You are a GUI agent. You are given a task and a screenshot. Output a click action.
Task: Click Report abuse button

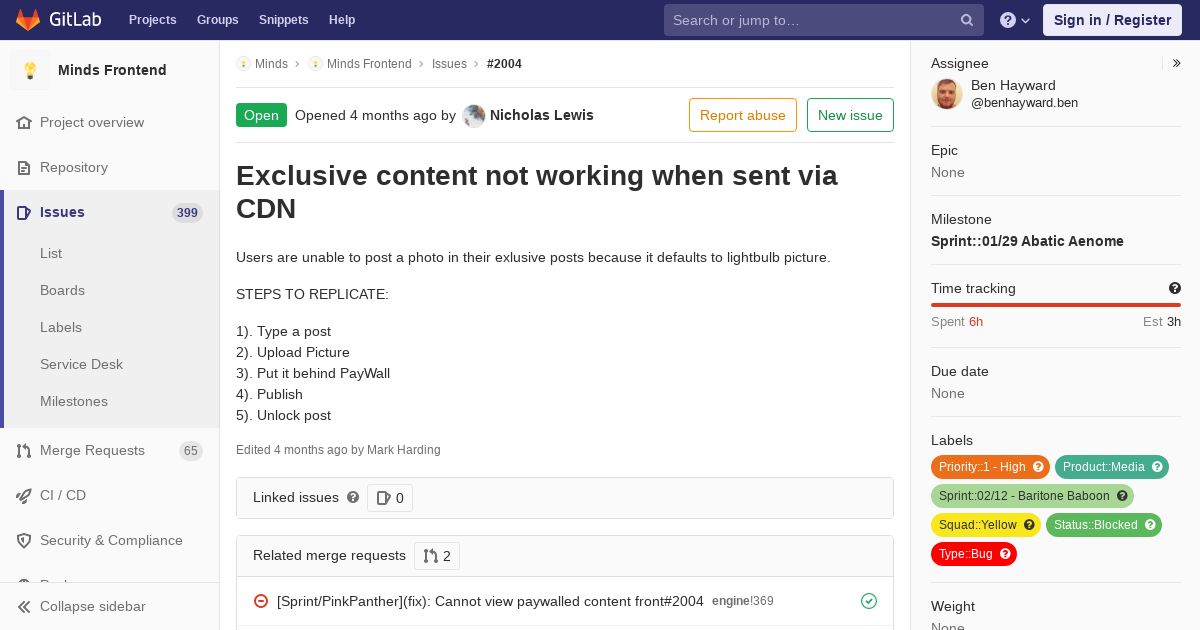pos(743,115)
